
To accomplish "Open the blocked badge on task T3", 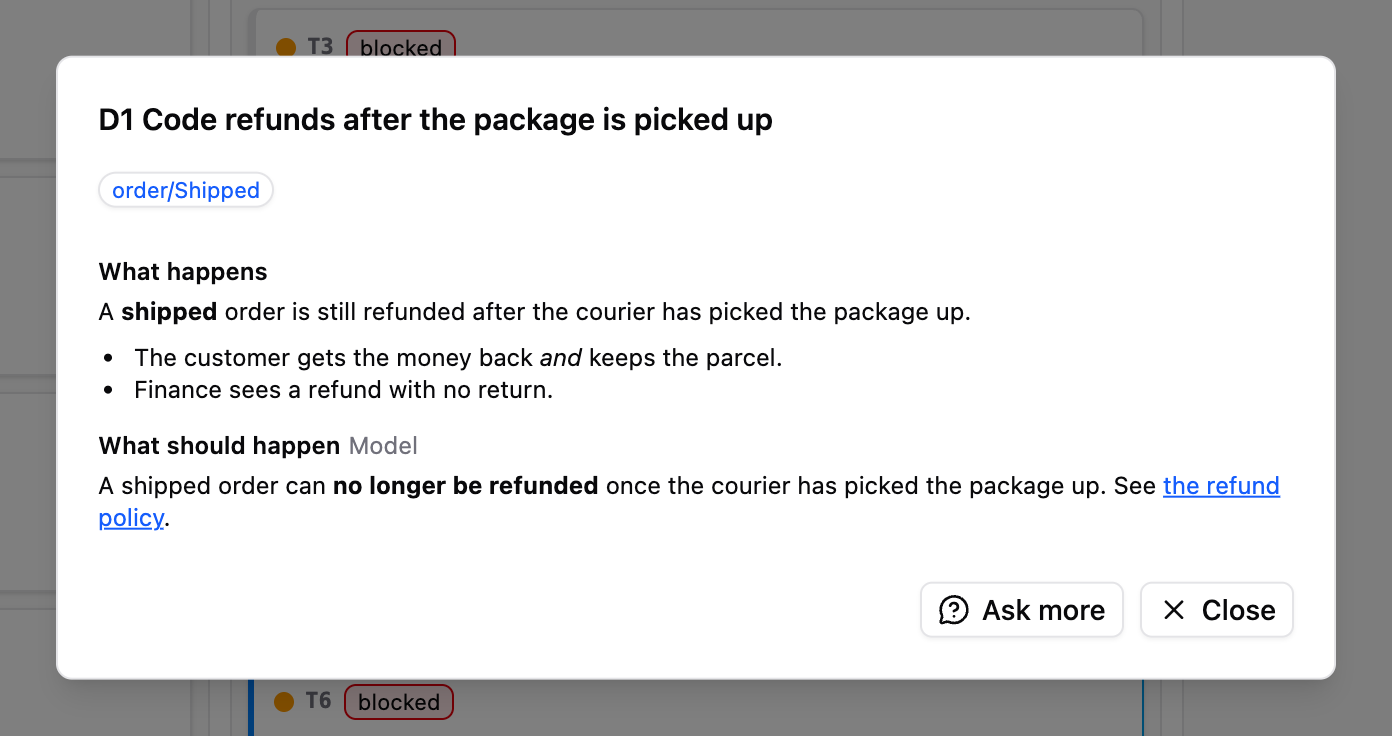I will [x=401, y=47].
